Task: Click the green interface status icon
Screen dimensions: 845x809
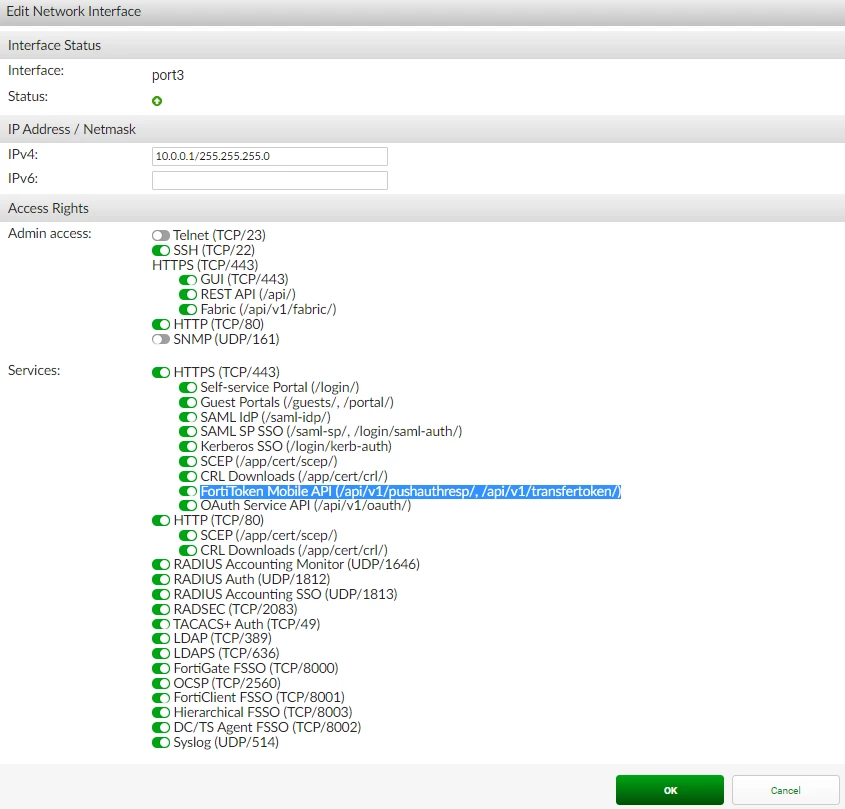Action: click(x=157, y=101)
